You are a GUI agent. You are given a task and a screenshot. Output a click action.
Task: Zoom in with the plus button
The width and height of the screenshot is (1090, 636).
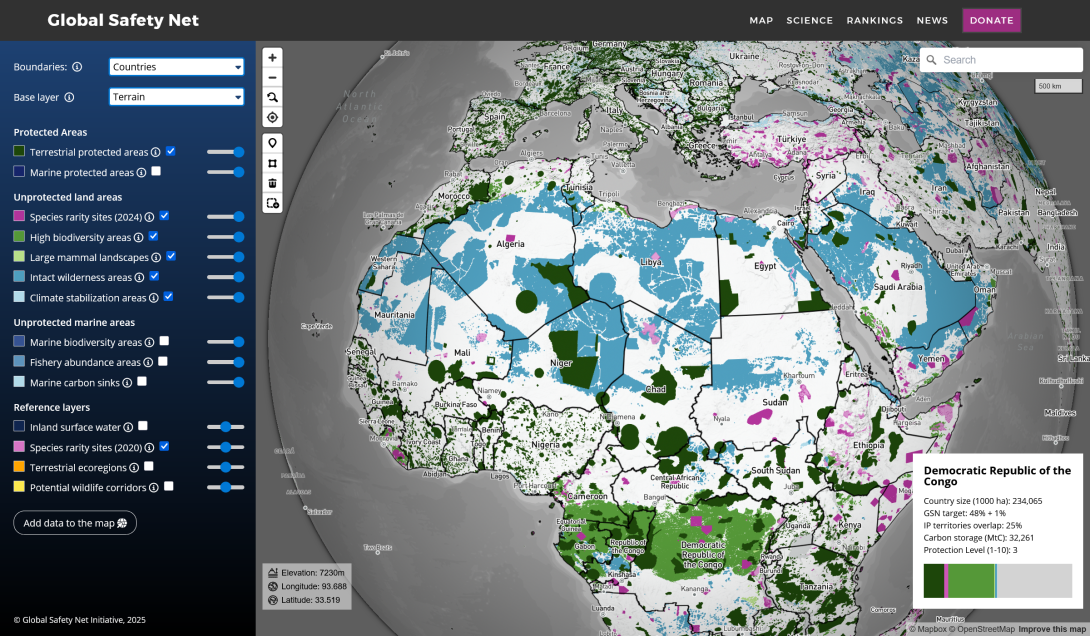(272, 58)
